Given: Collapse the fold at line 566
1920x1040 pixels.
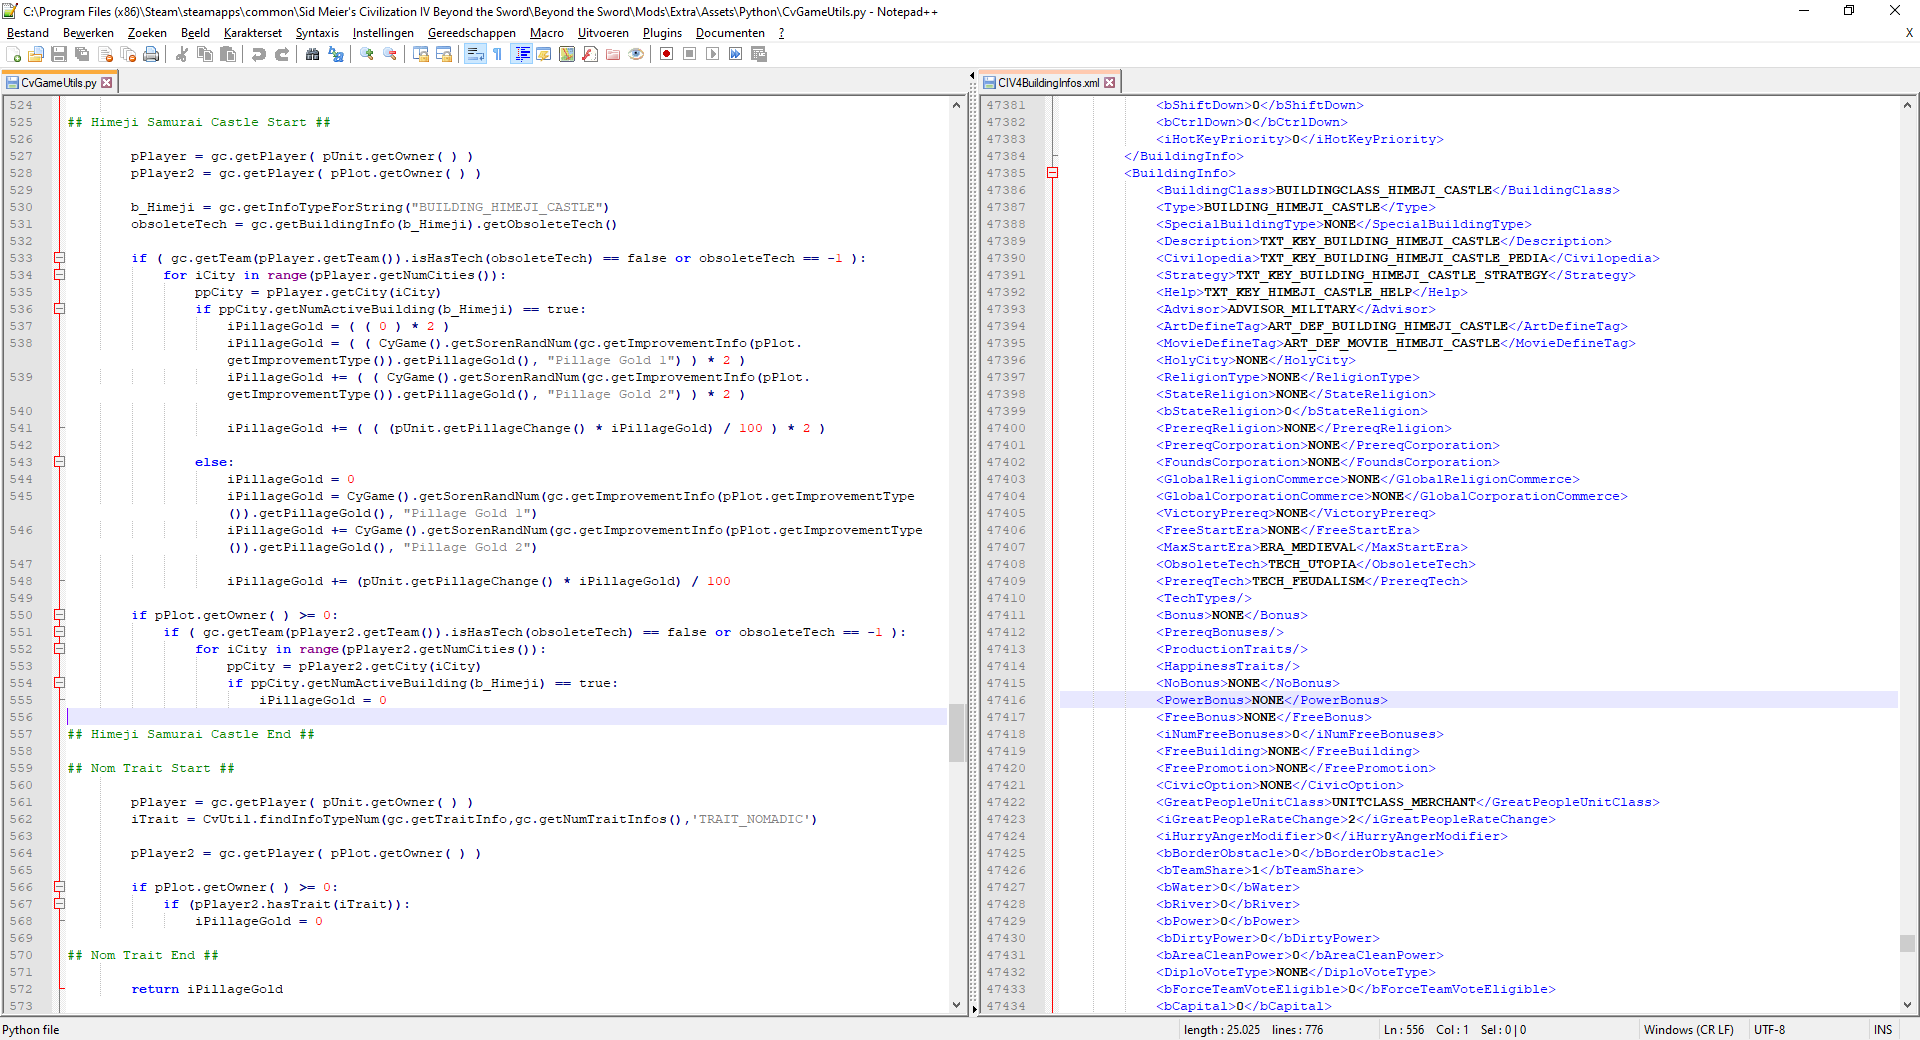Looking at the screenshot, I should 59,887.
